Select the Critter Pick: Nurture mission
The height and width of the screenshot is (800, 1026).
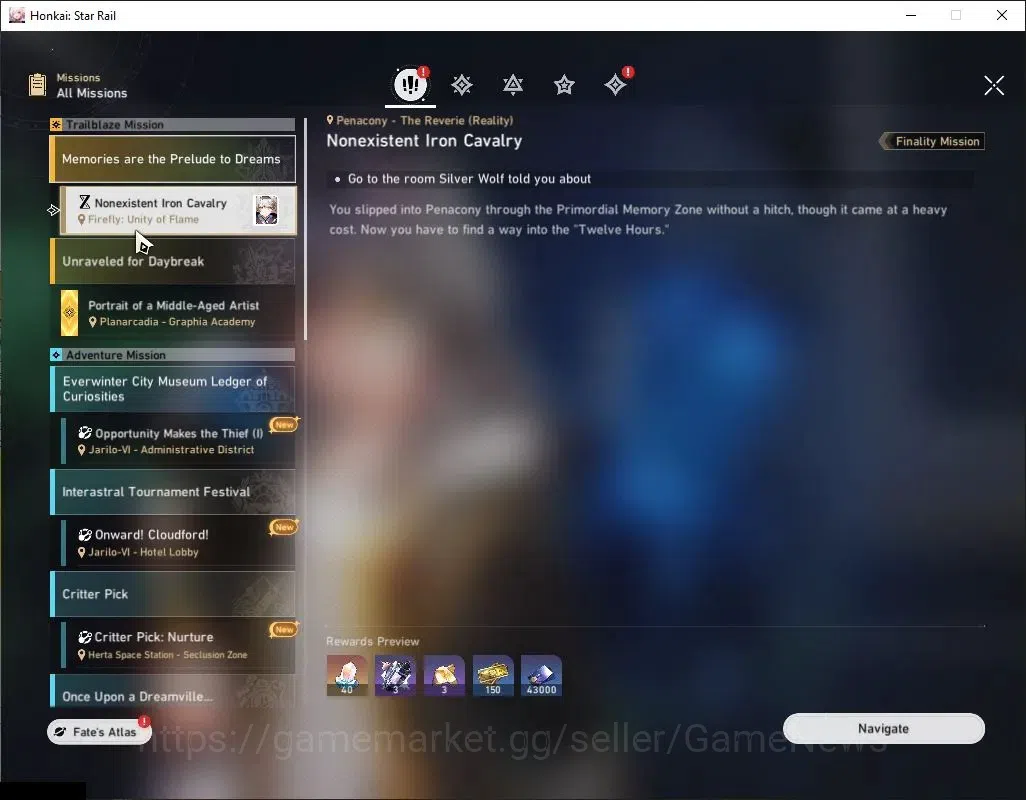[x=178, y=645]
